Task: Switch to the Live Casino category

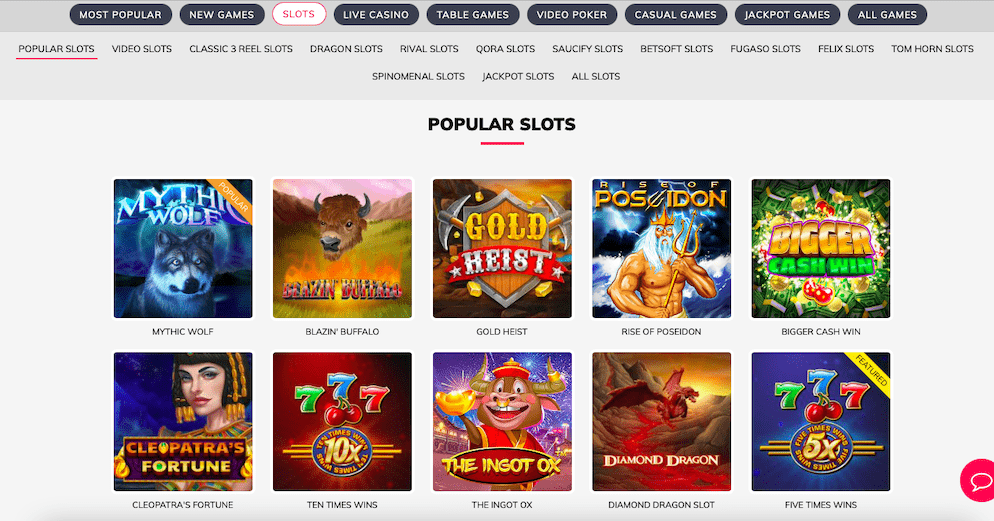Action: (376, 15)
